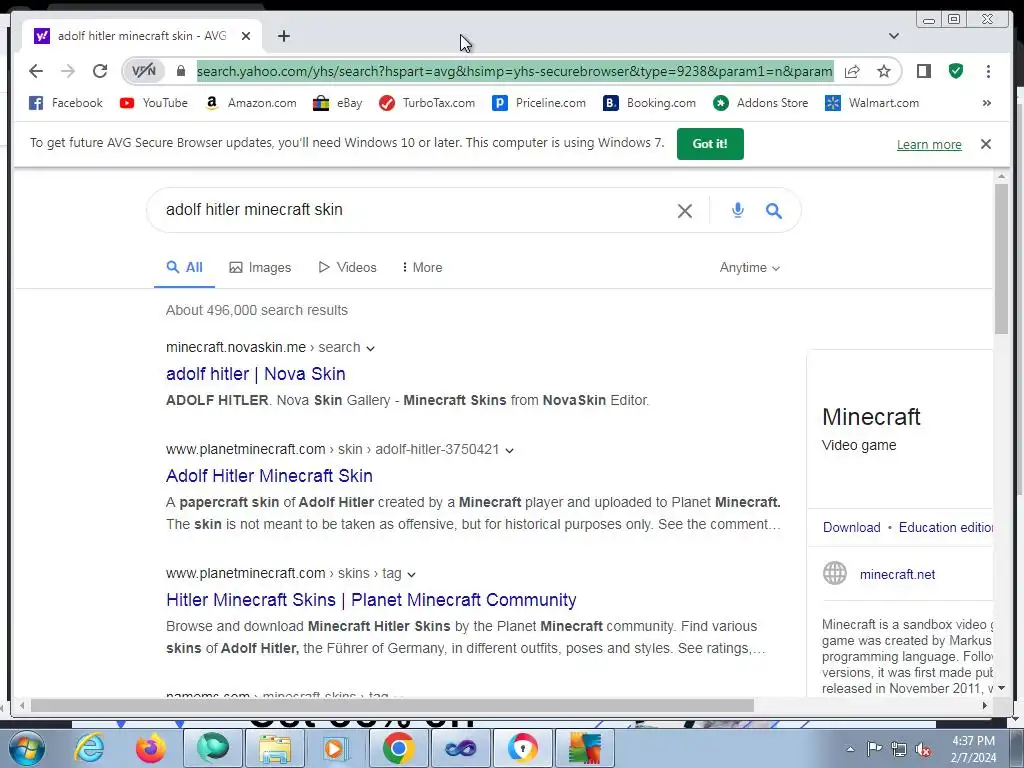
Task: Go back using the browser back arrow
Action: coord(36,71)
